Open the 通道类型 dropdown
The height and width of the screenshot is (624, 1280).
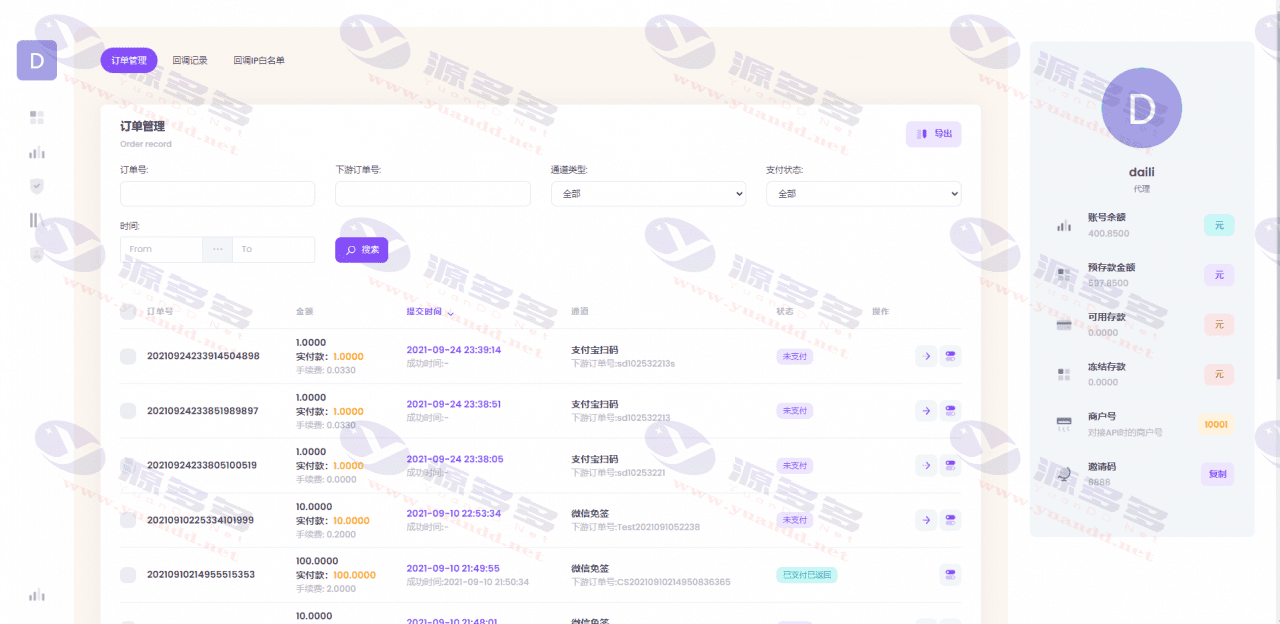point(648,194)
